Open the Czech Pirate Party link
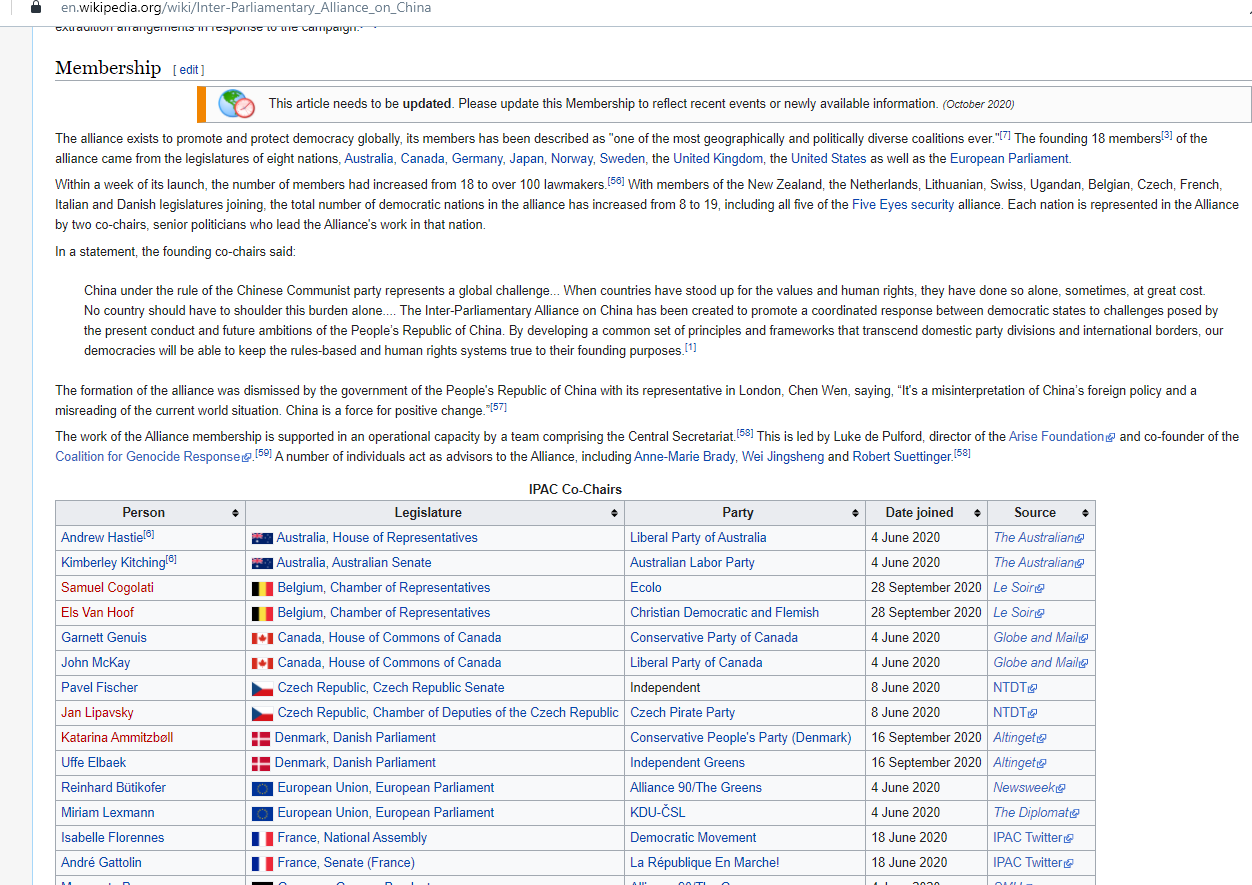The image size is (1252, 885). 682,713
